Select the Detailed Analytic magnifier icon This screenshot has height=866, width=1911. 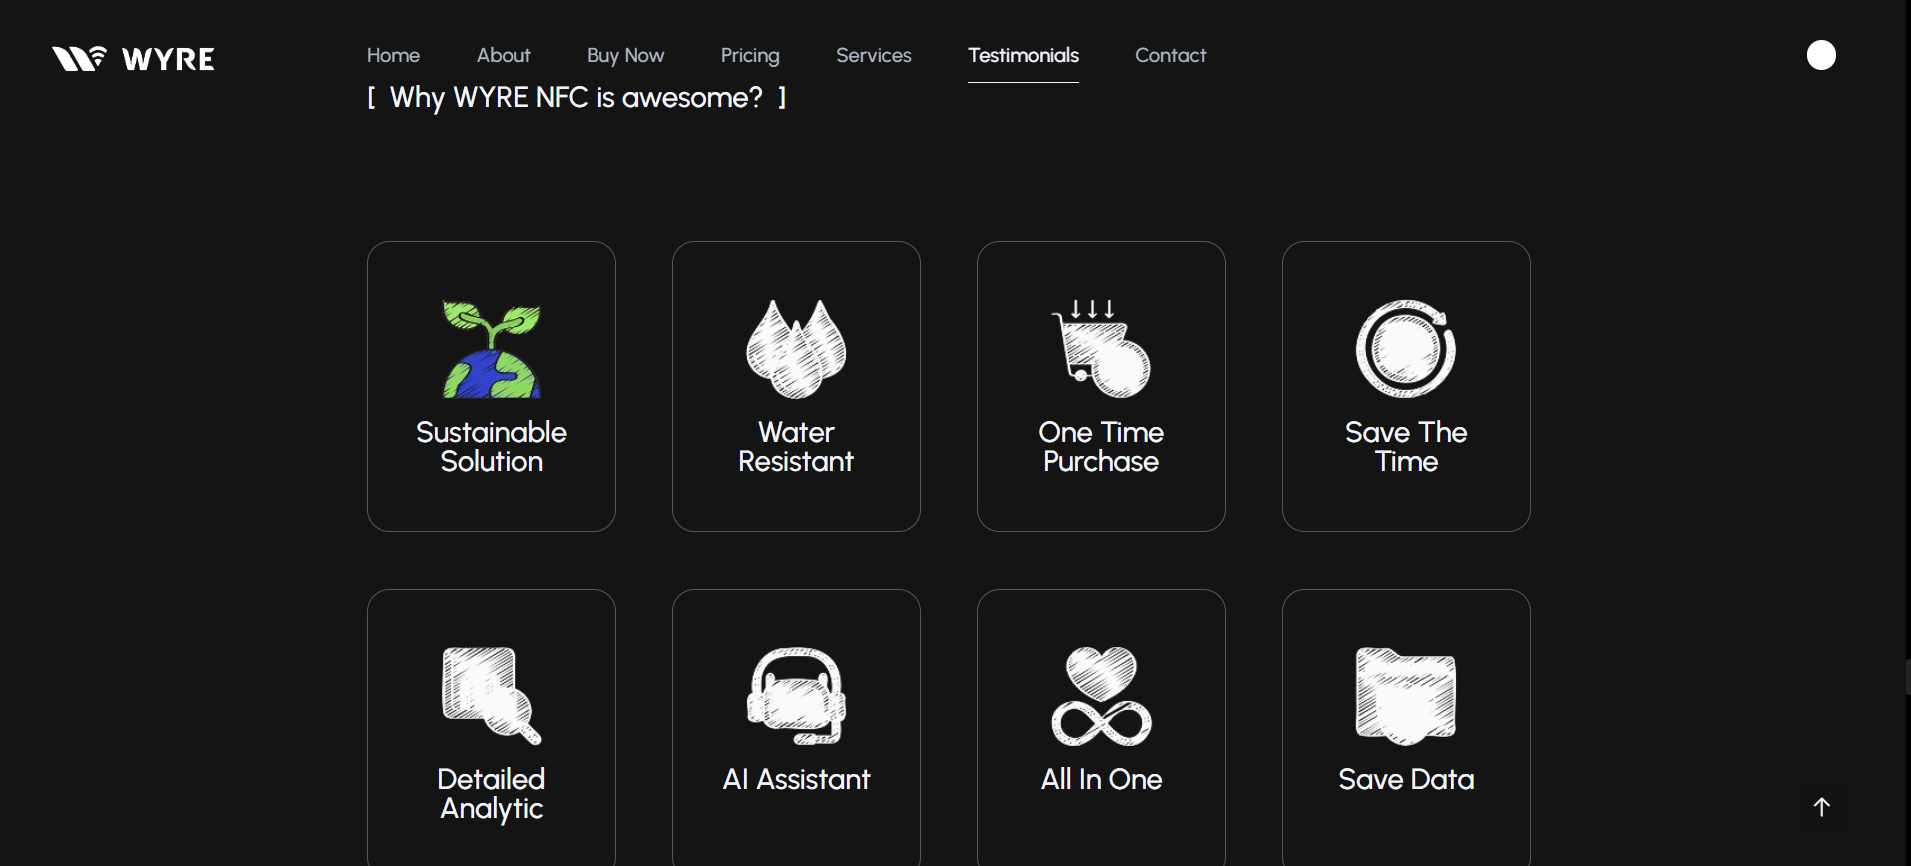(491, 696)
